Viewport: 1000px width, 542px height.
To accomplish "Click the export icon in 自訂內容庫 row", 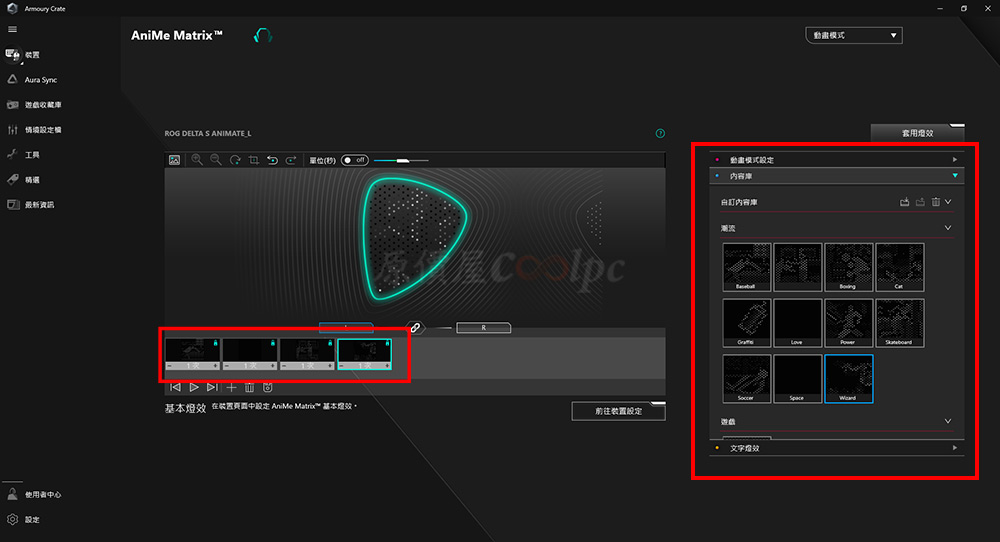I will (920, 202).
